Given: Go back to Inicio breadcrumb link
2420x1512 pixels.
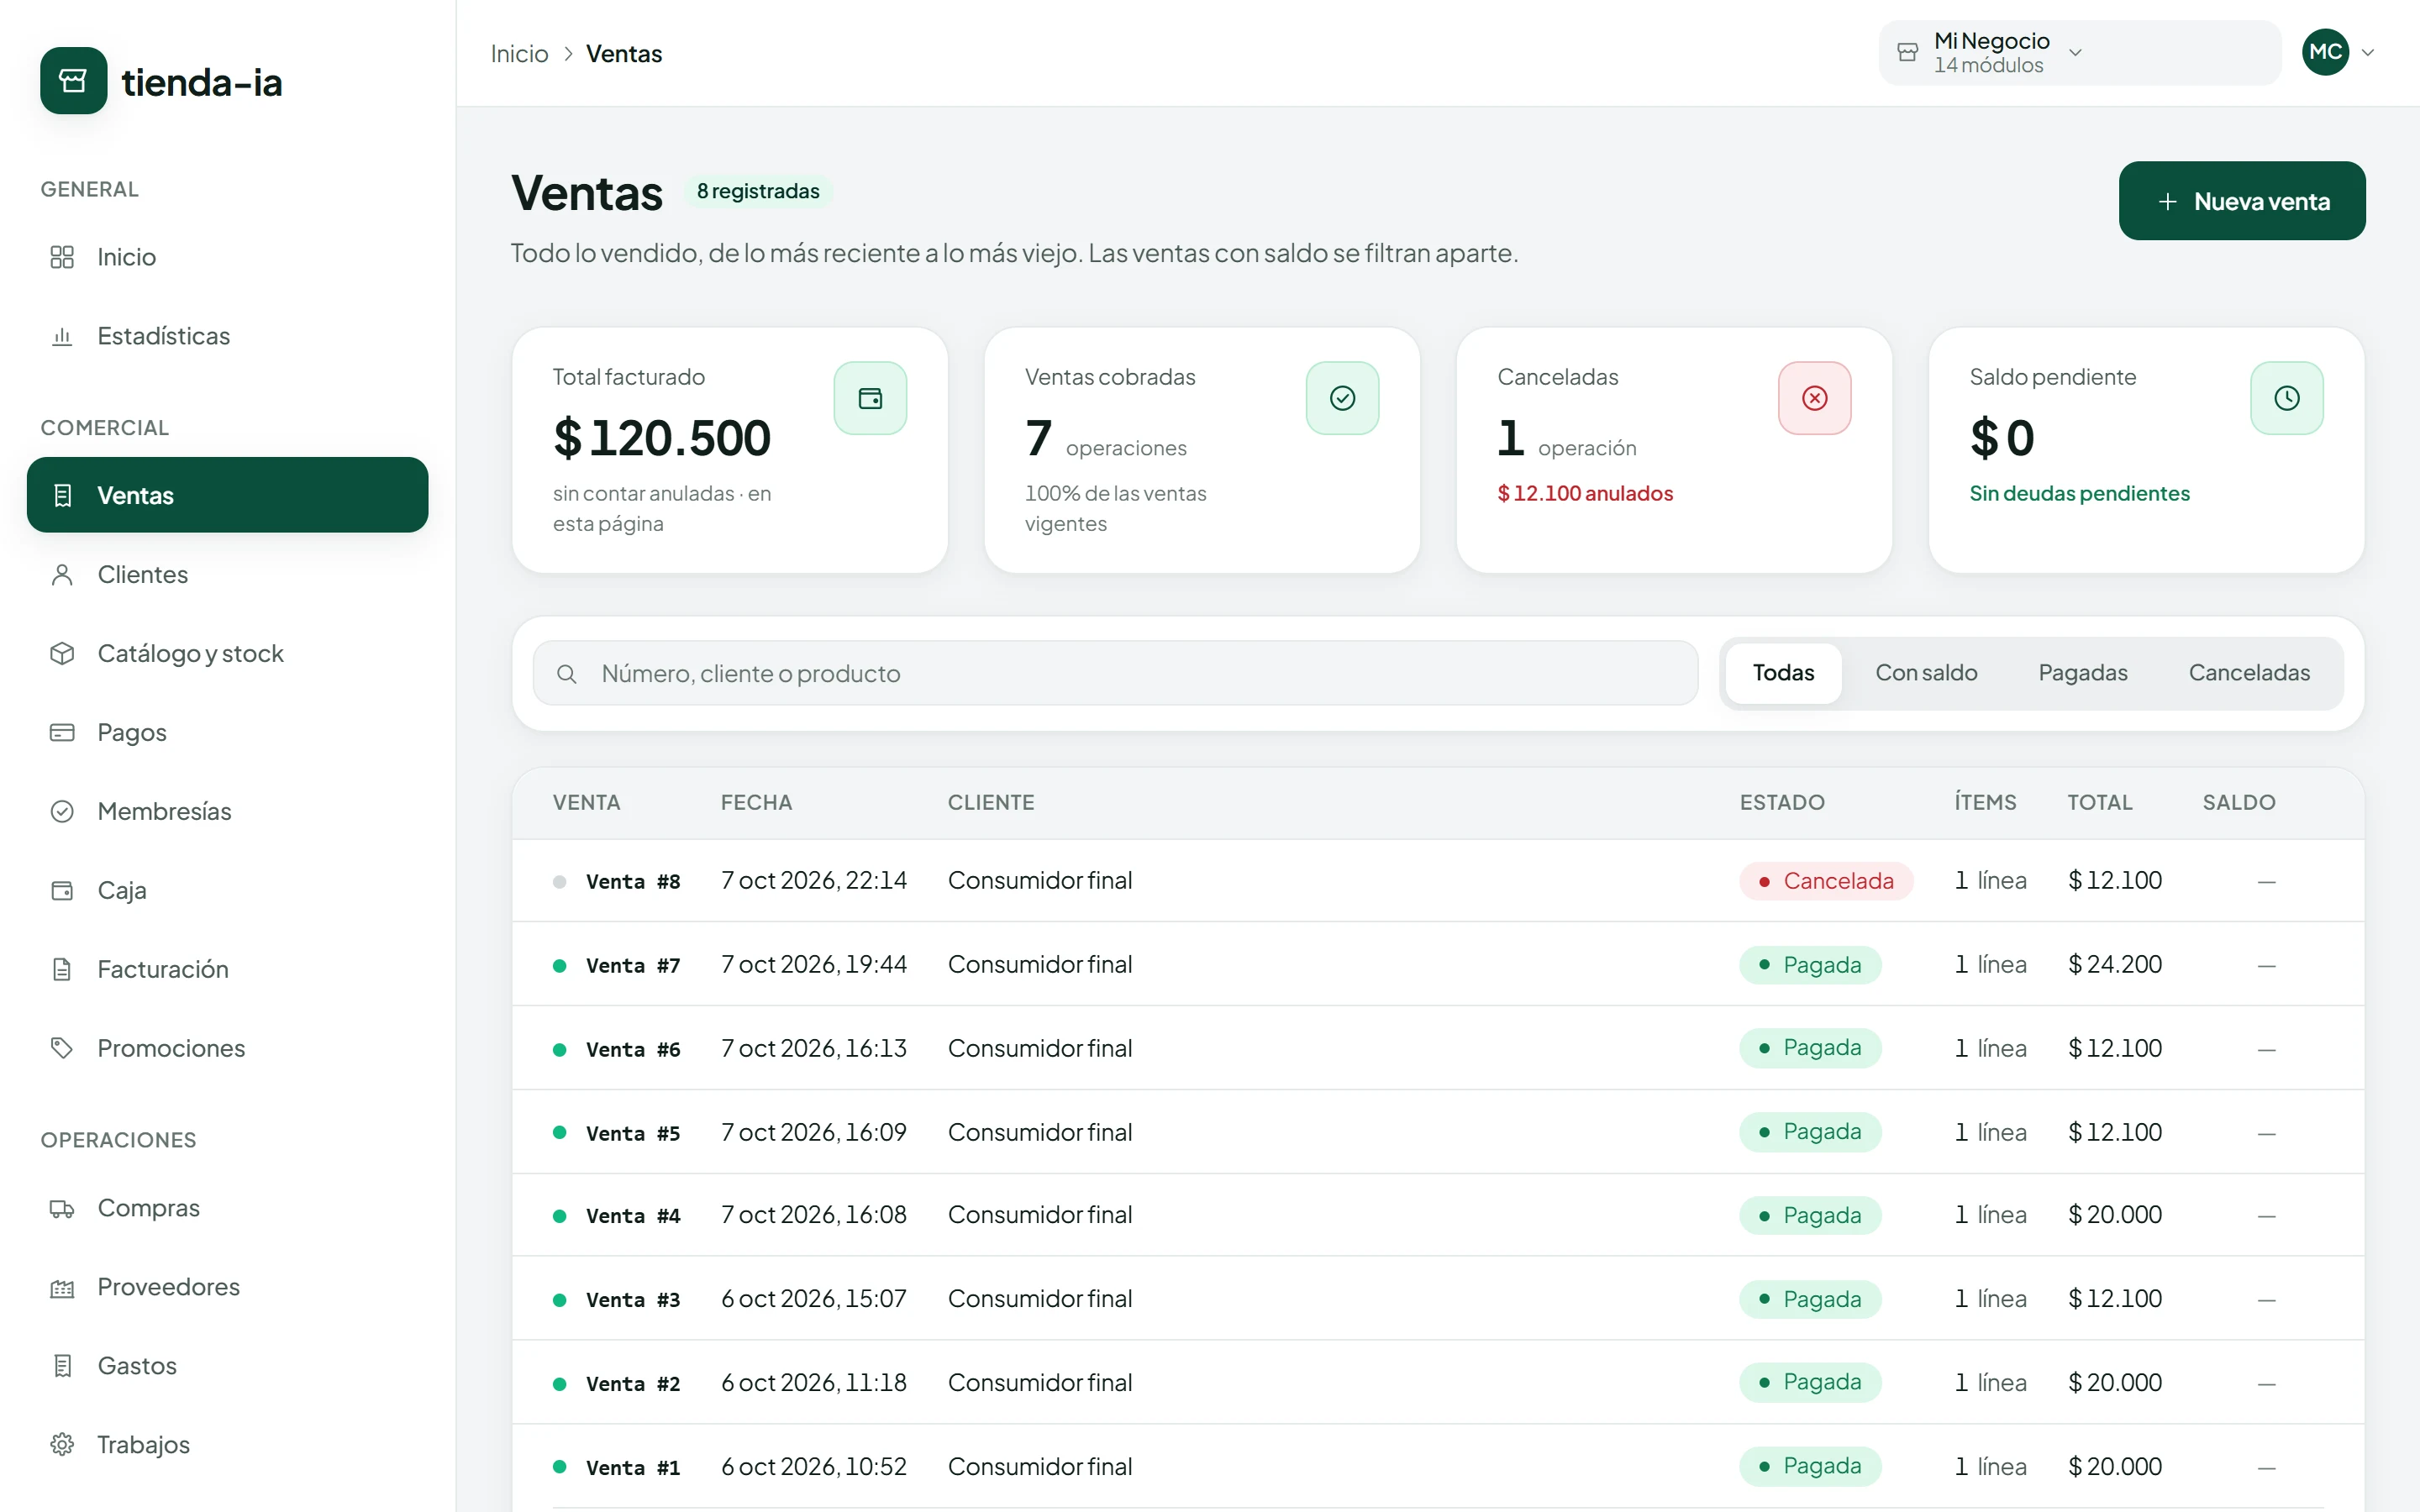Looking at the screenshot, I should [519, 53].
